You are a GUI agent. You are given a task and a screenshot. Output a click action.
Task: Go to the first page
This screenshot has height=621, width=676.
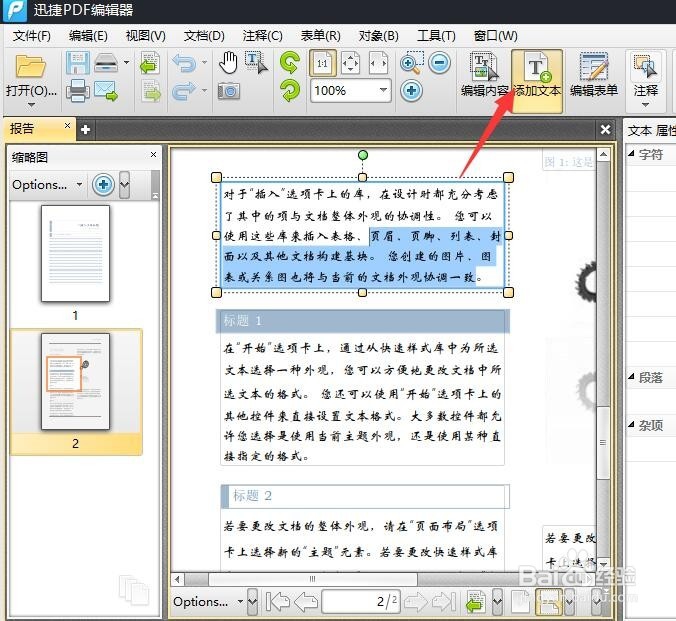278,602
